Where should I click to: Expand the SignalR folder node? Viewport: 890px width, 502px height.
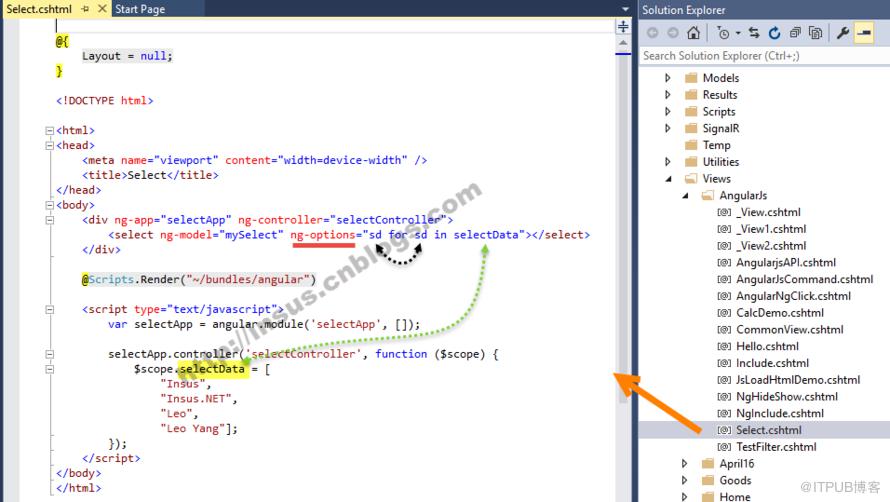pos(668,128)
